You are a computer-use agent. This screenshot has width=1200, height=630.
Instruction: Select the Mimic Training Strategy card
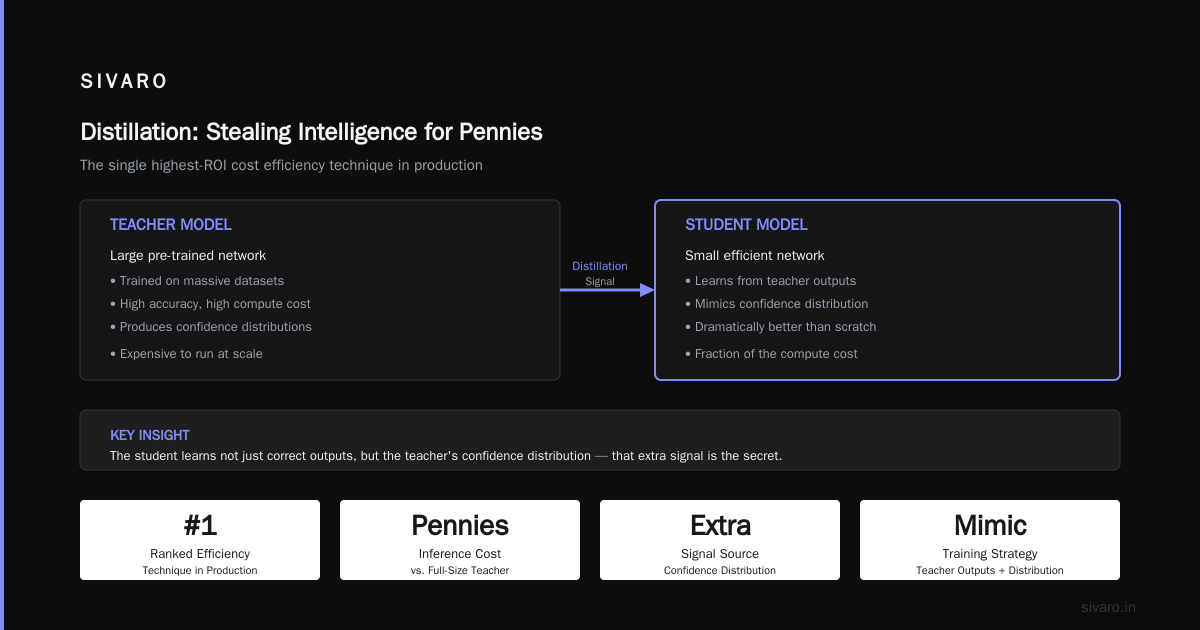990,540
